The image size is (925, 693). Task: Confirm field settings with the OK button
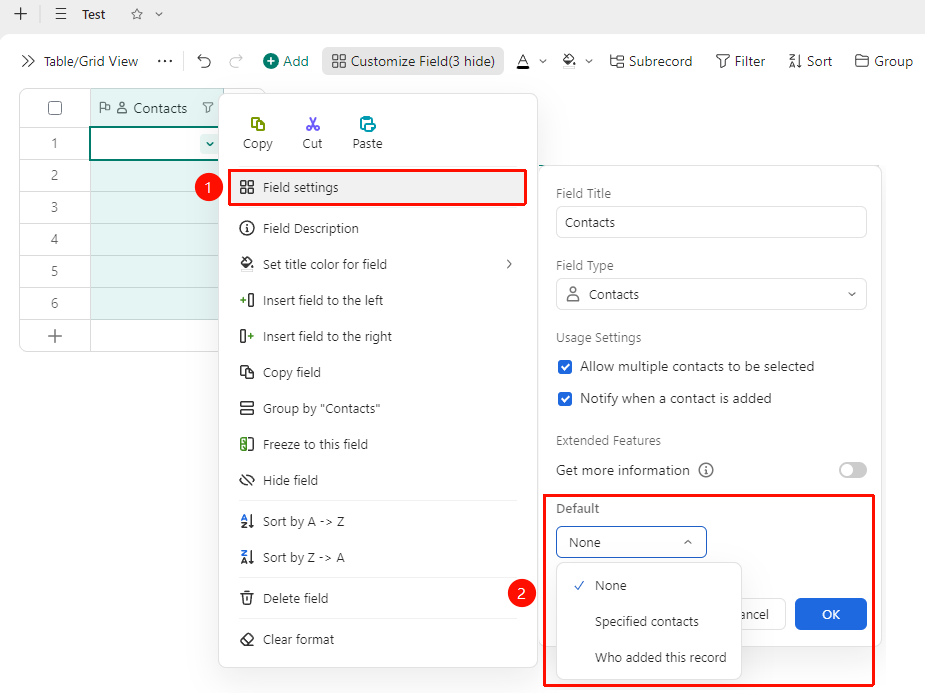click(831, 615)
